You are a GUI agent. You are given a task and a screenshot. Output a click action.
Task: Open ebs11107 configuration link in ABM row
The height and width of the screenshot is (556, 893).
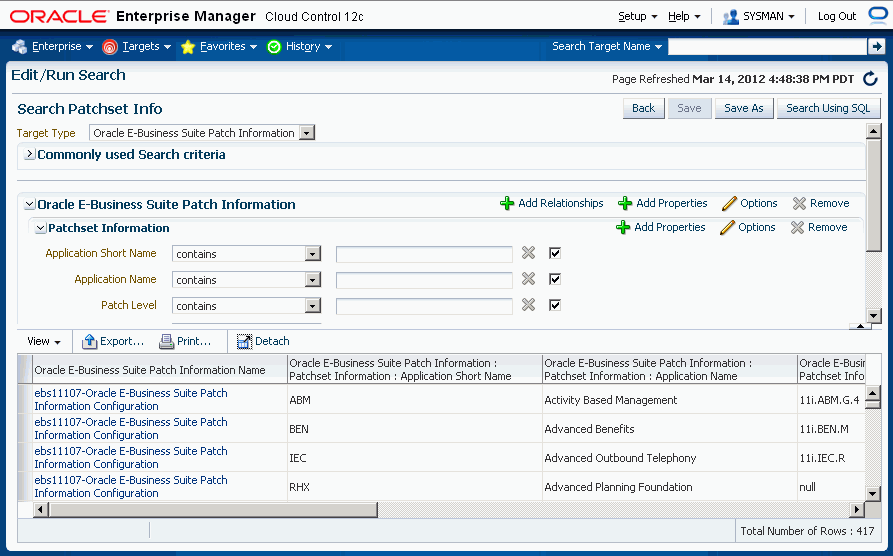point(131,399)
